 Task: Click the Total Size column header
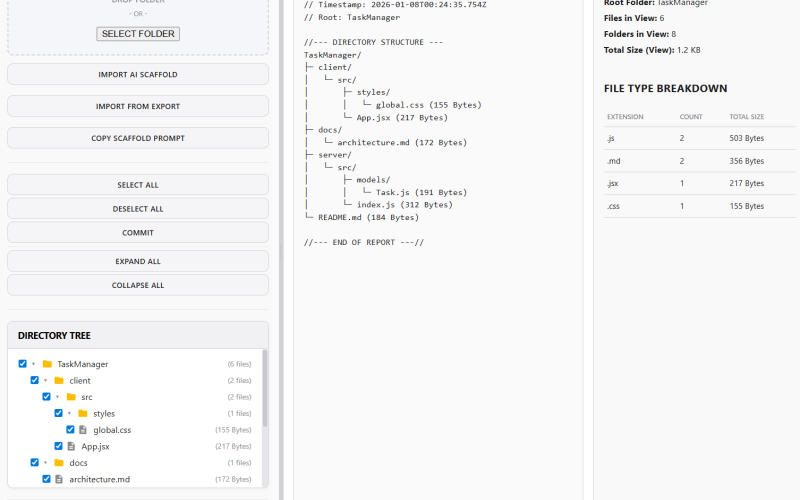(x=746, y=117)
